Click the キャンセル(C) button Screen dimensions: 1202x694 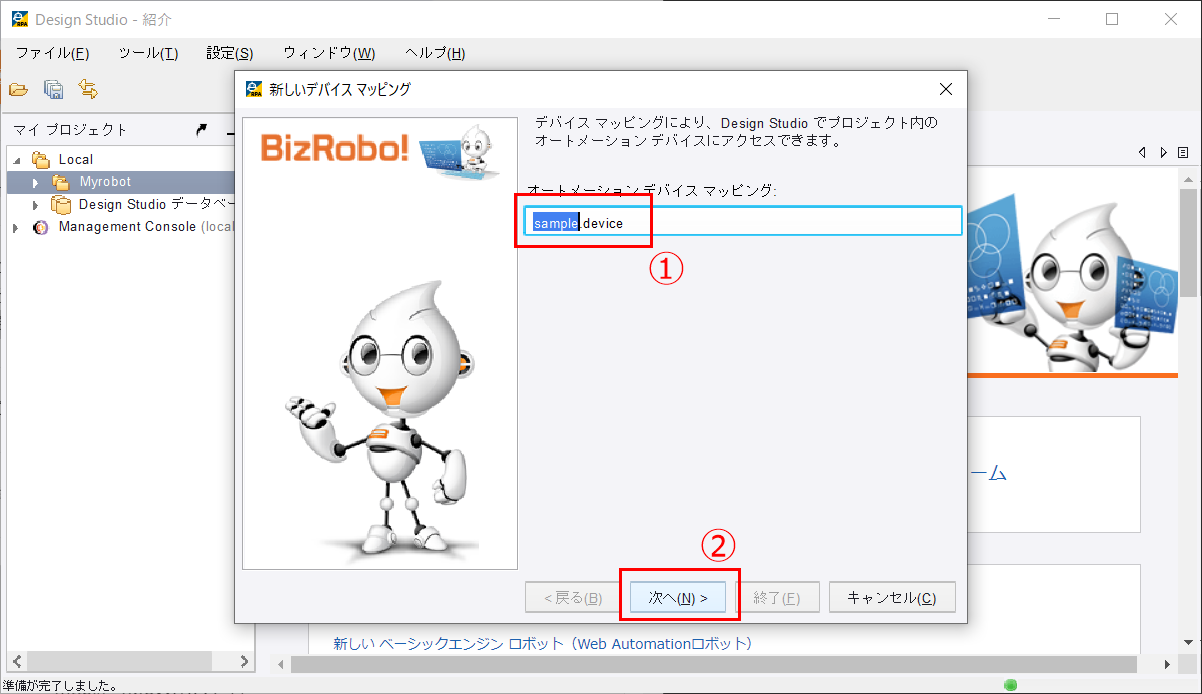coord(892,597)
